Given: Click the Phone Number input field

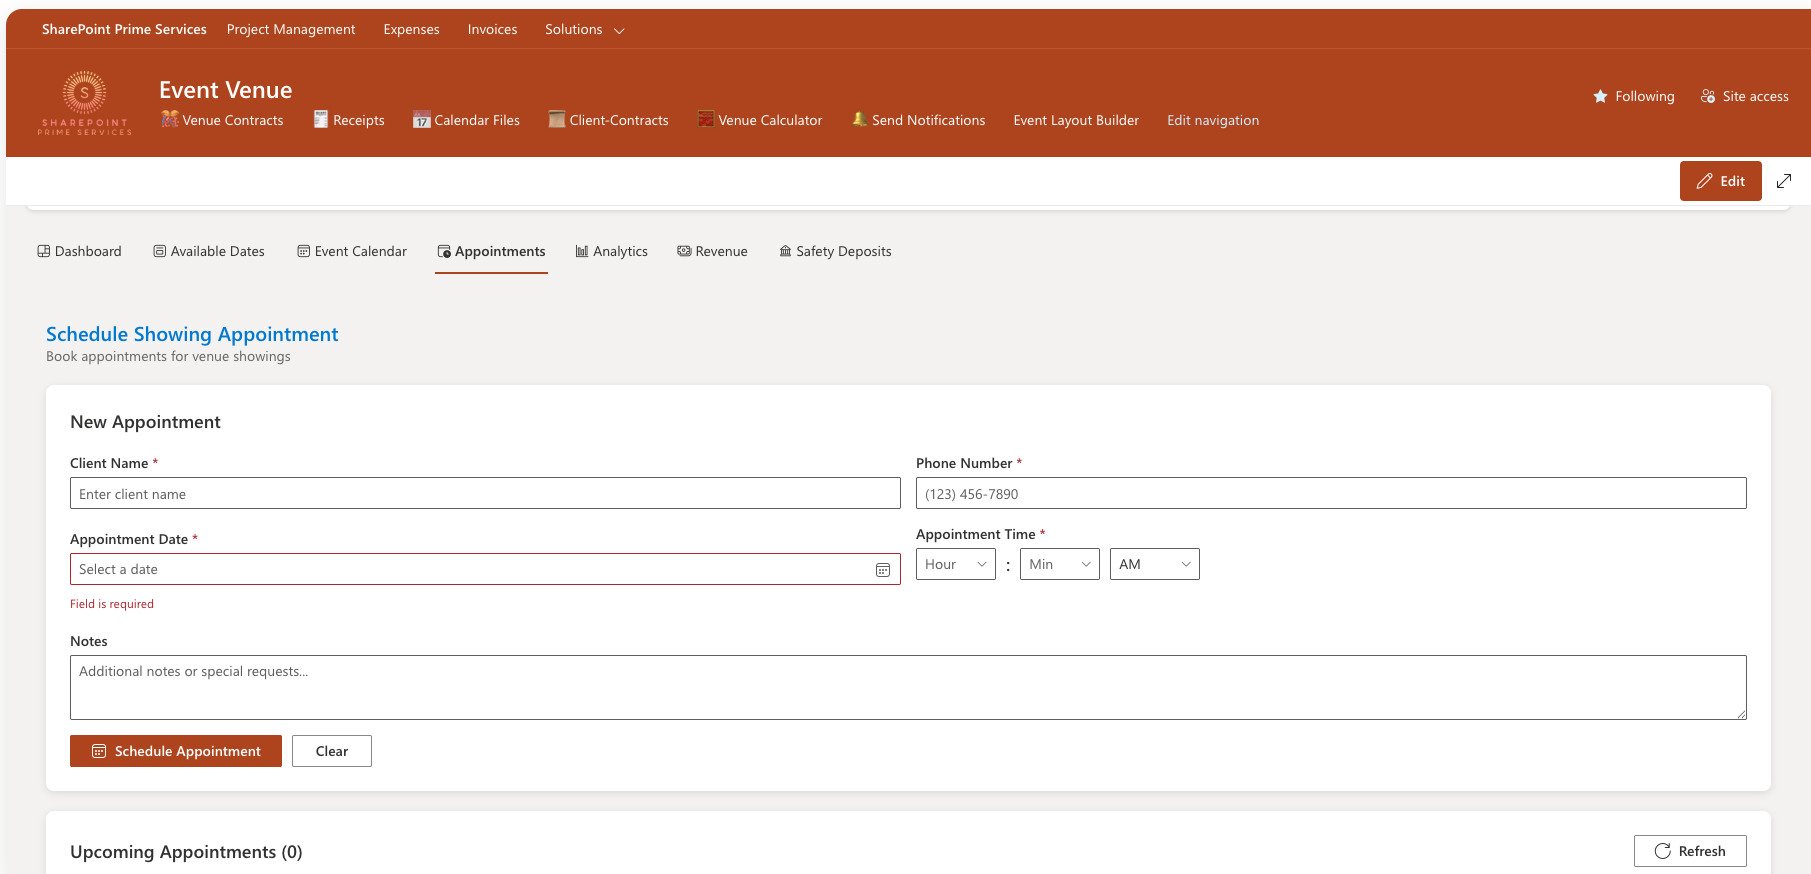Looking at the screenshot, I should click(1331, 493).
